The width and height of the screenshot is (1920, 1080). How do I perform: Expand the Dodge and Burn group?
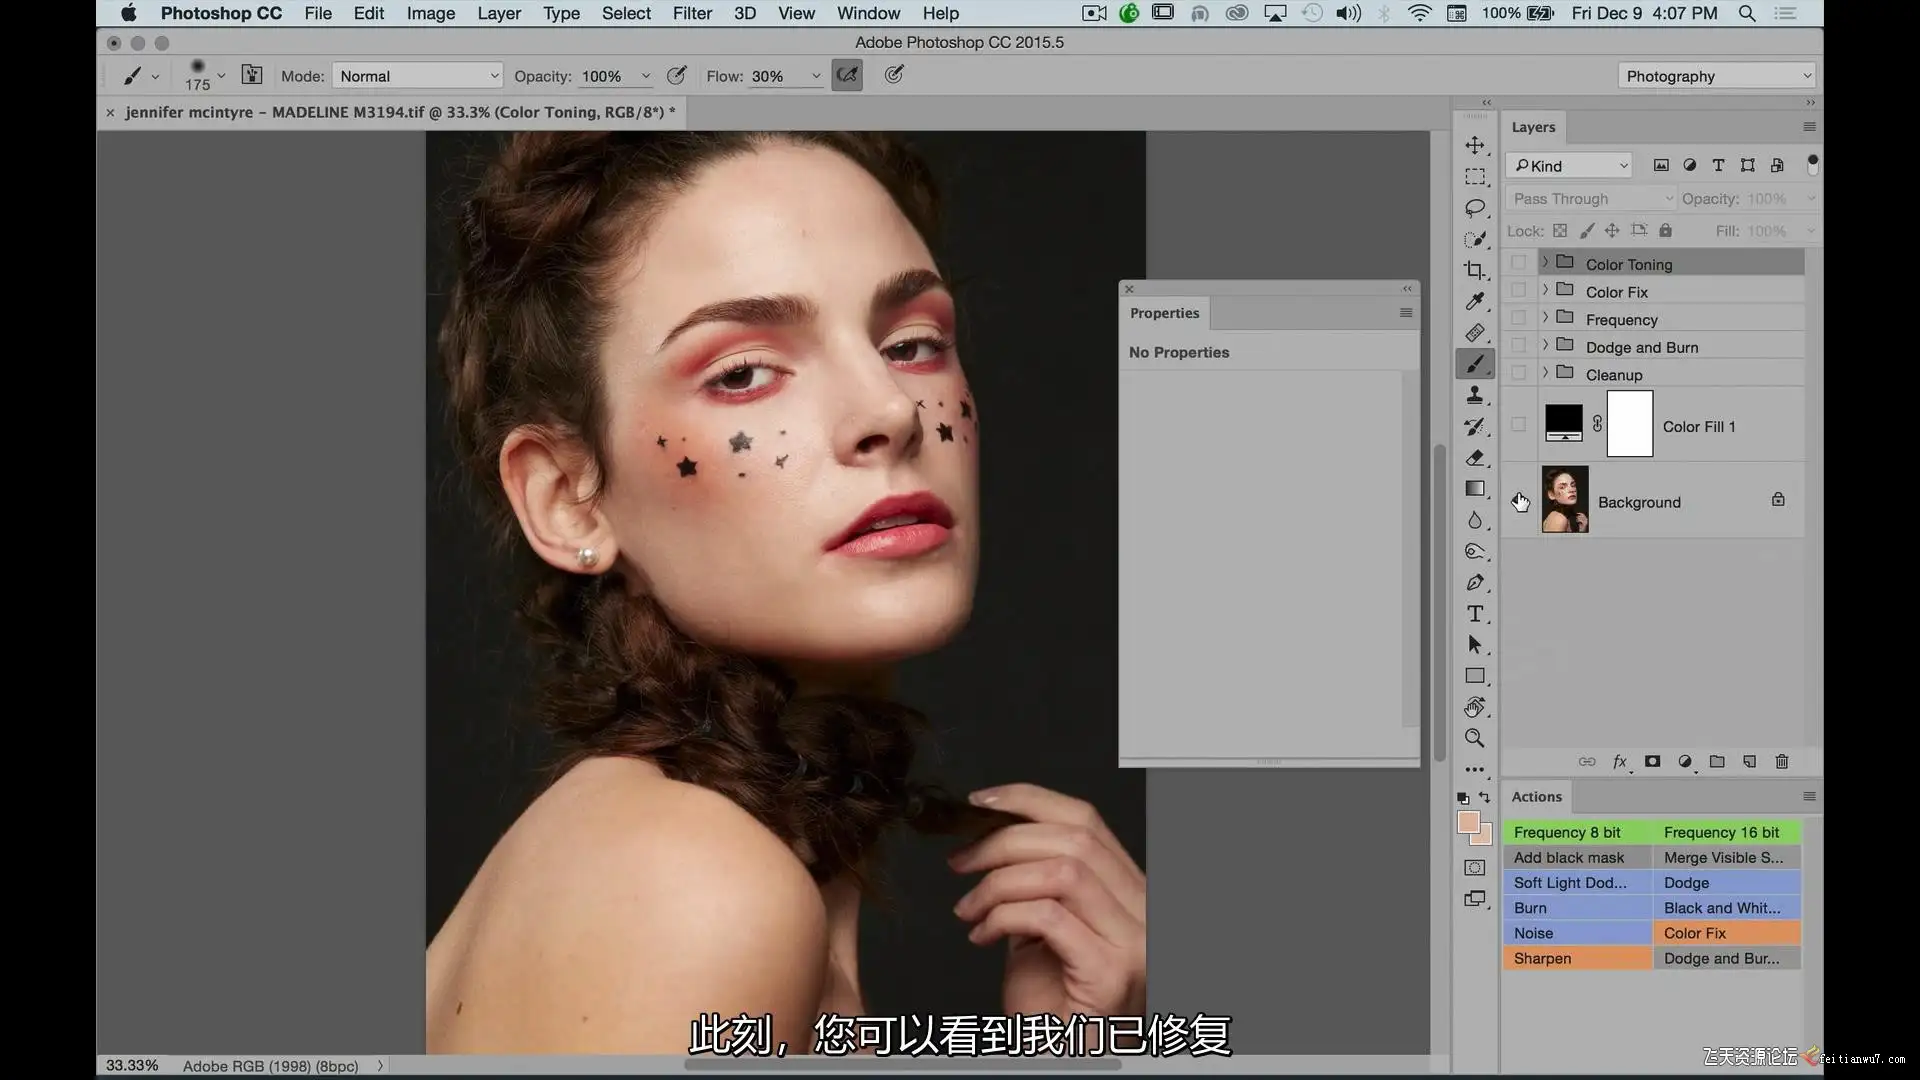1545,346
